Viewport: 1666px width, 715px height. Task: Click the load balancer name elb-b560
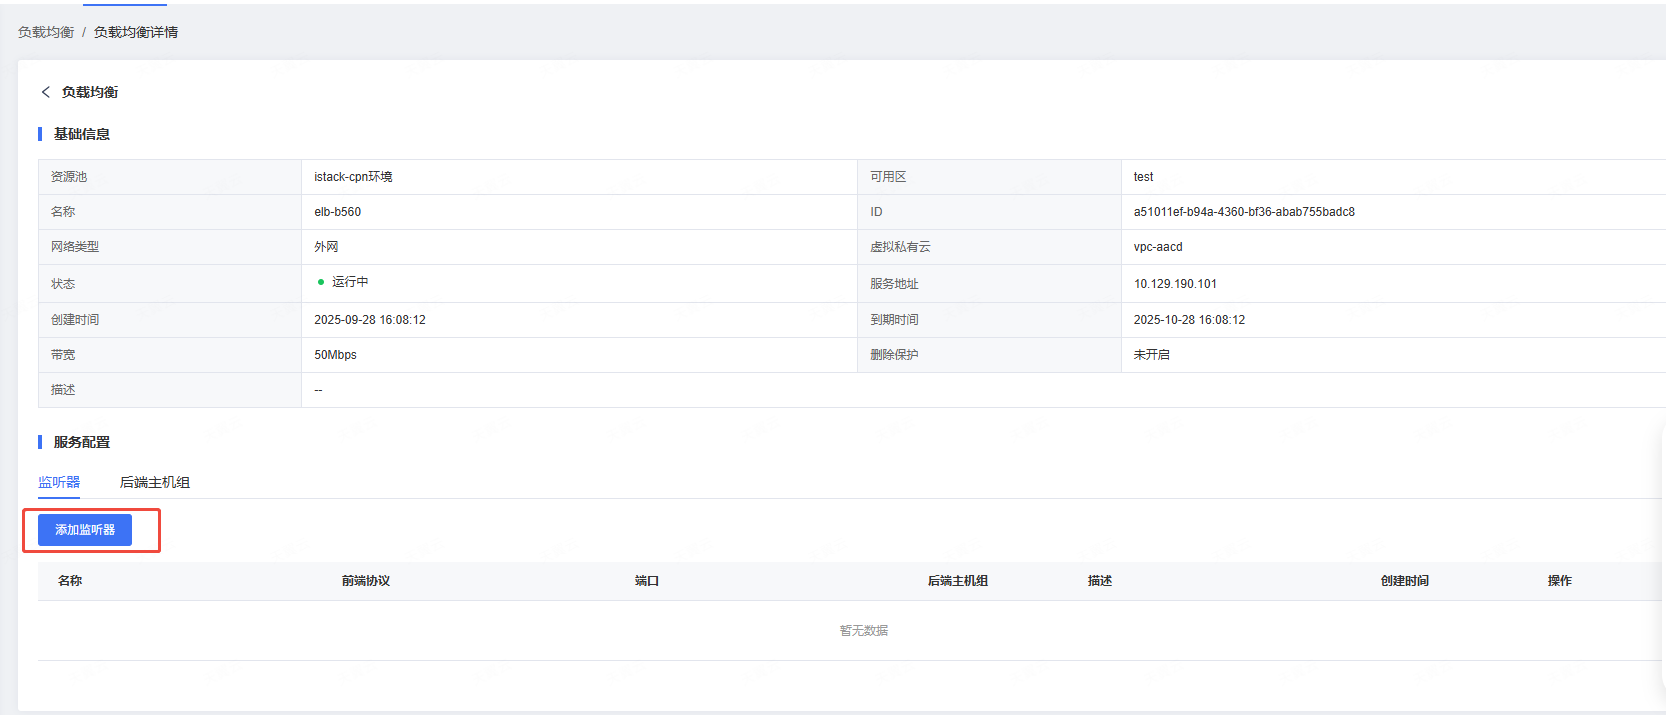[337, 212]
